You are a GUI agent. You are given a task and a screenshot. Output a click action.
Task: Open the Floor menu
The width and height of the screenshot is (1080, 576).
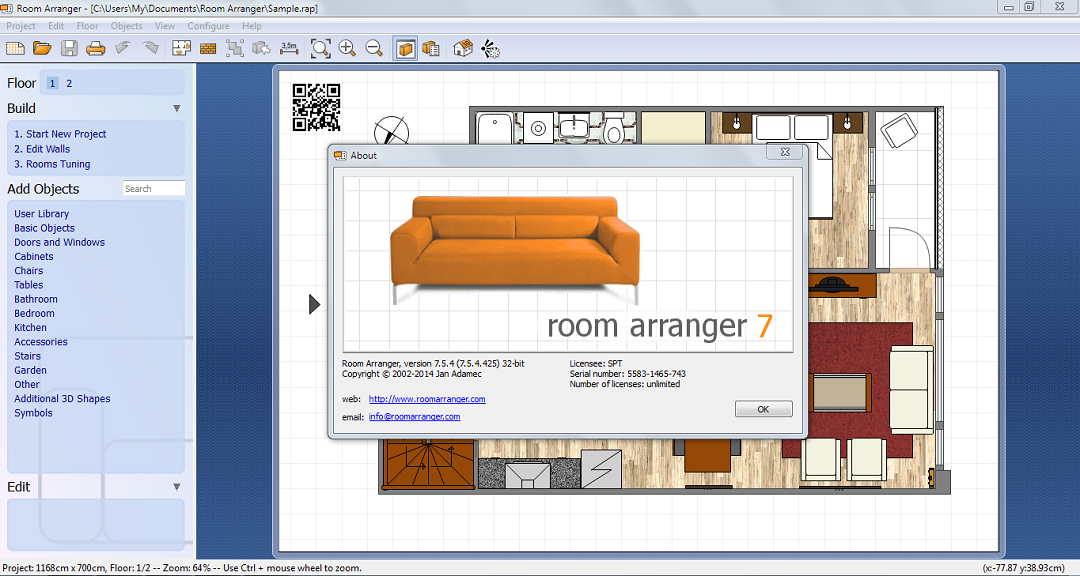click(87, 25)
